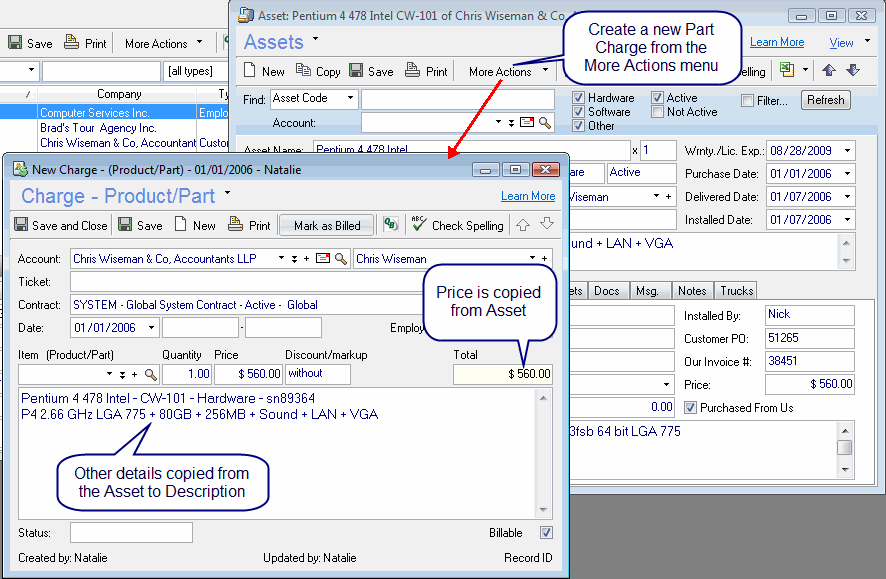Open account search magnifier in Charge window

(341, 259)
